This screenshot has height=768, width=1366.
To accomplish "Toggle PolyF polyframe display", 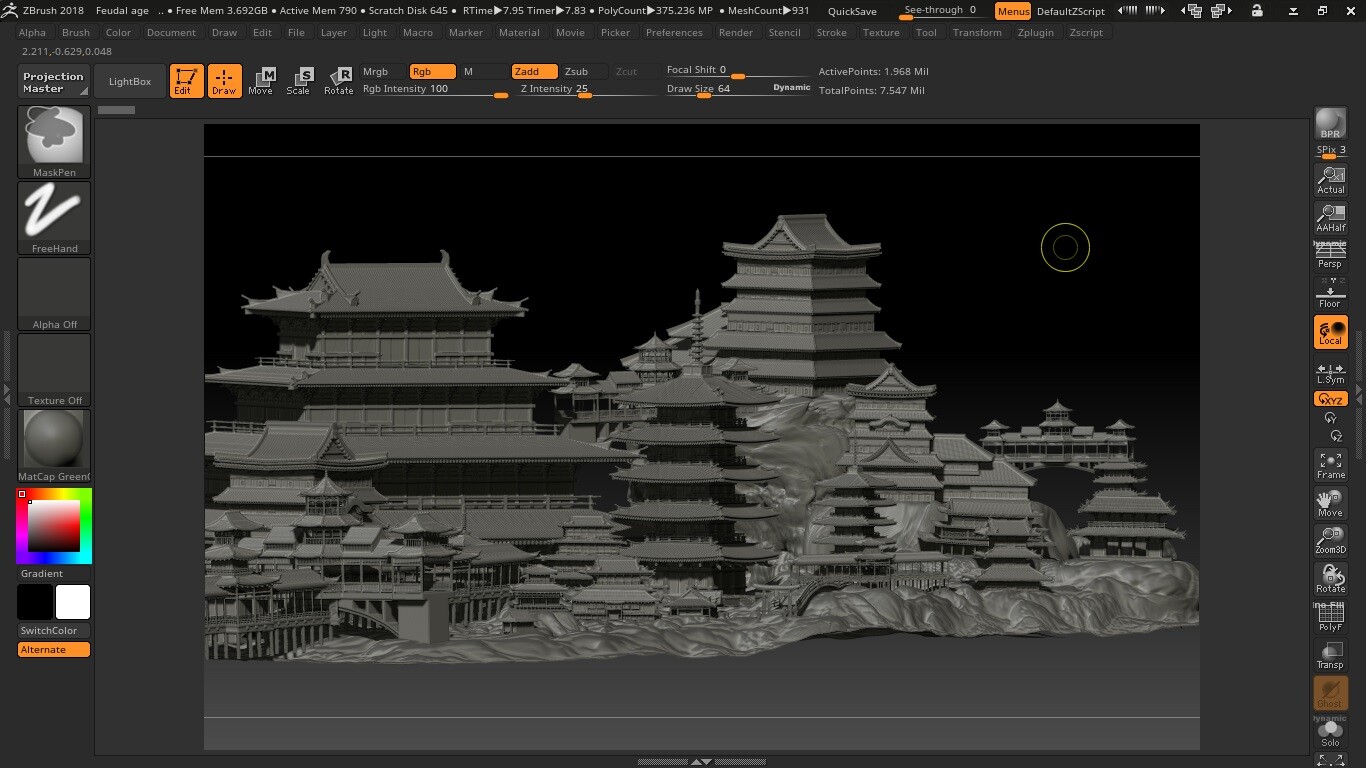I will (1330, 617).
